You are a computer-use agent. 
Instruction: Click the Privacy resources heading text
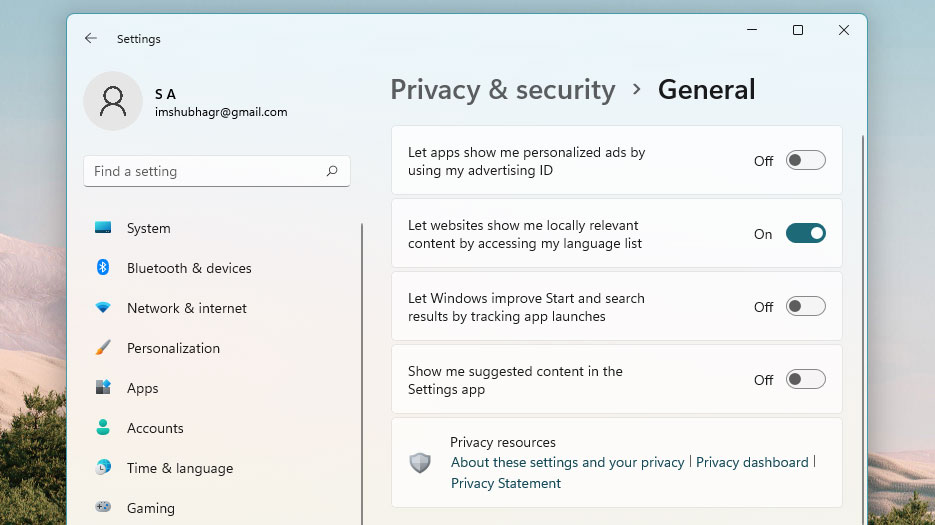point(503,442)
